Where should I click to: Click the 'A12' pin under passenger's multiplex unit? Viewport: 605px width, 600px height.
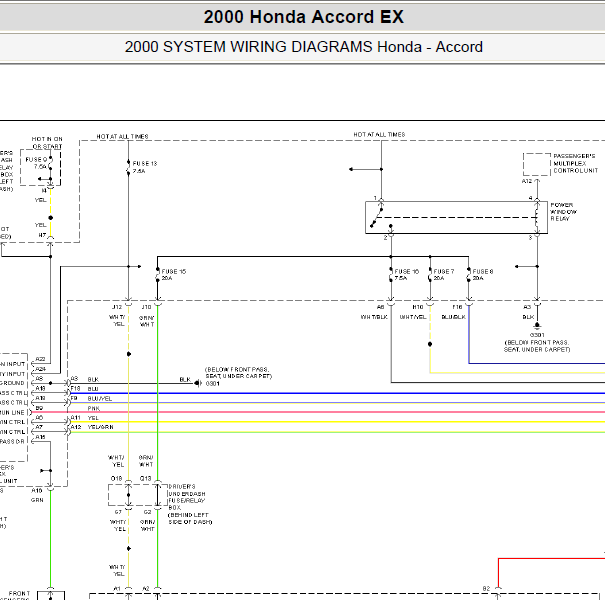pyautogui.click(x=527, y=181)
